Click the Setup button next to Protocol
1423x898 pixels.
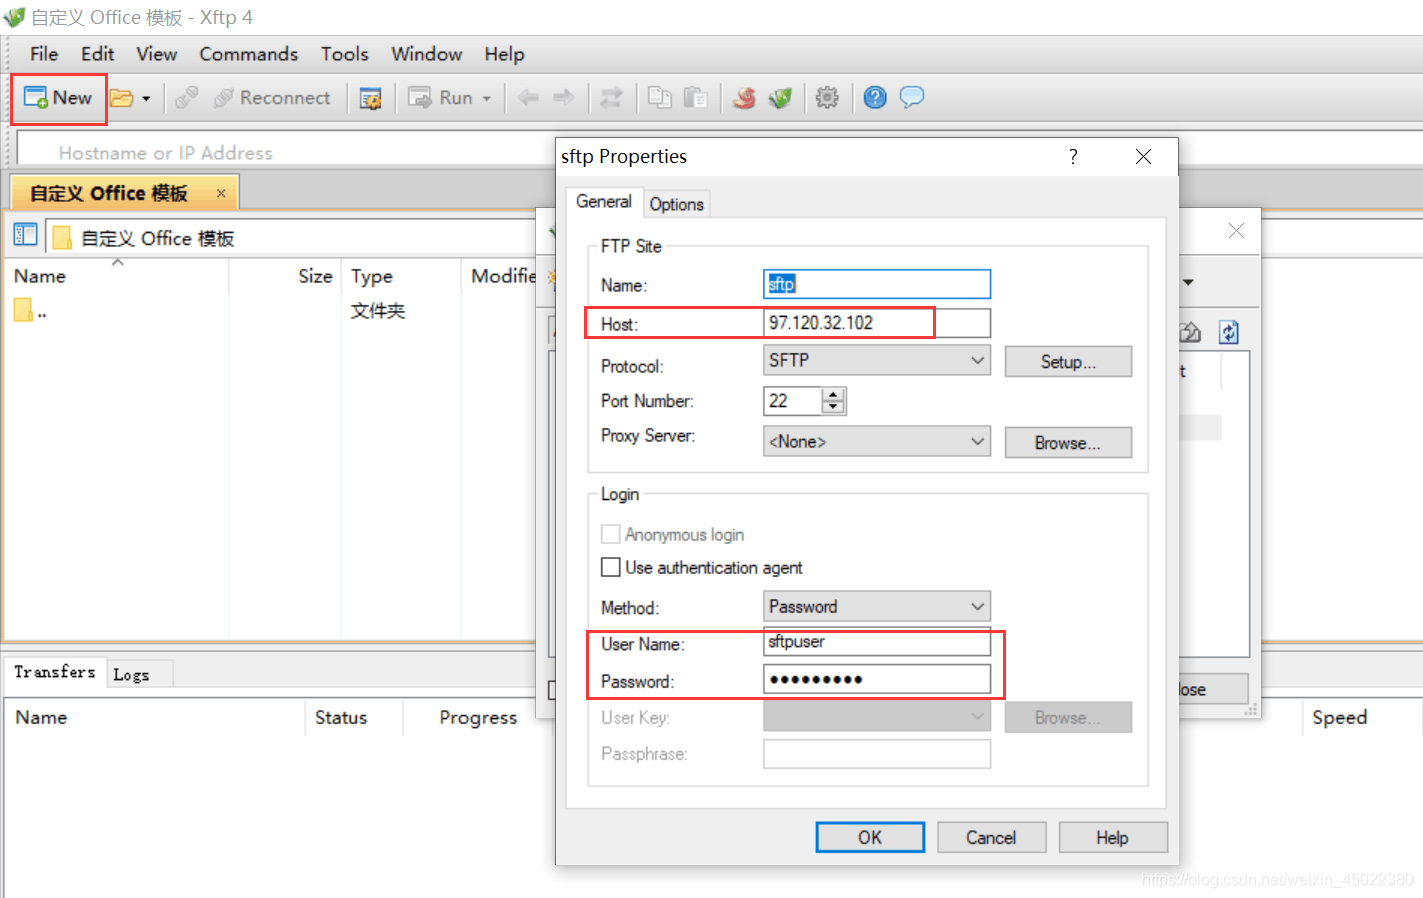coord(1068,361)
